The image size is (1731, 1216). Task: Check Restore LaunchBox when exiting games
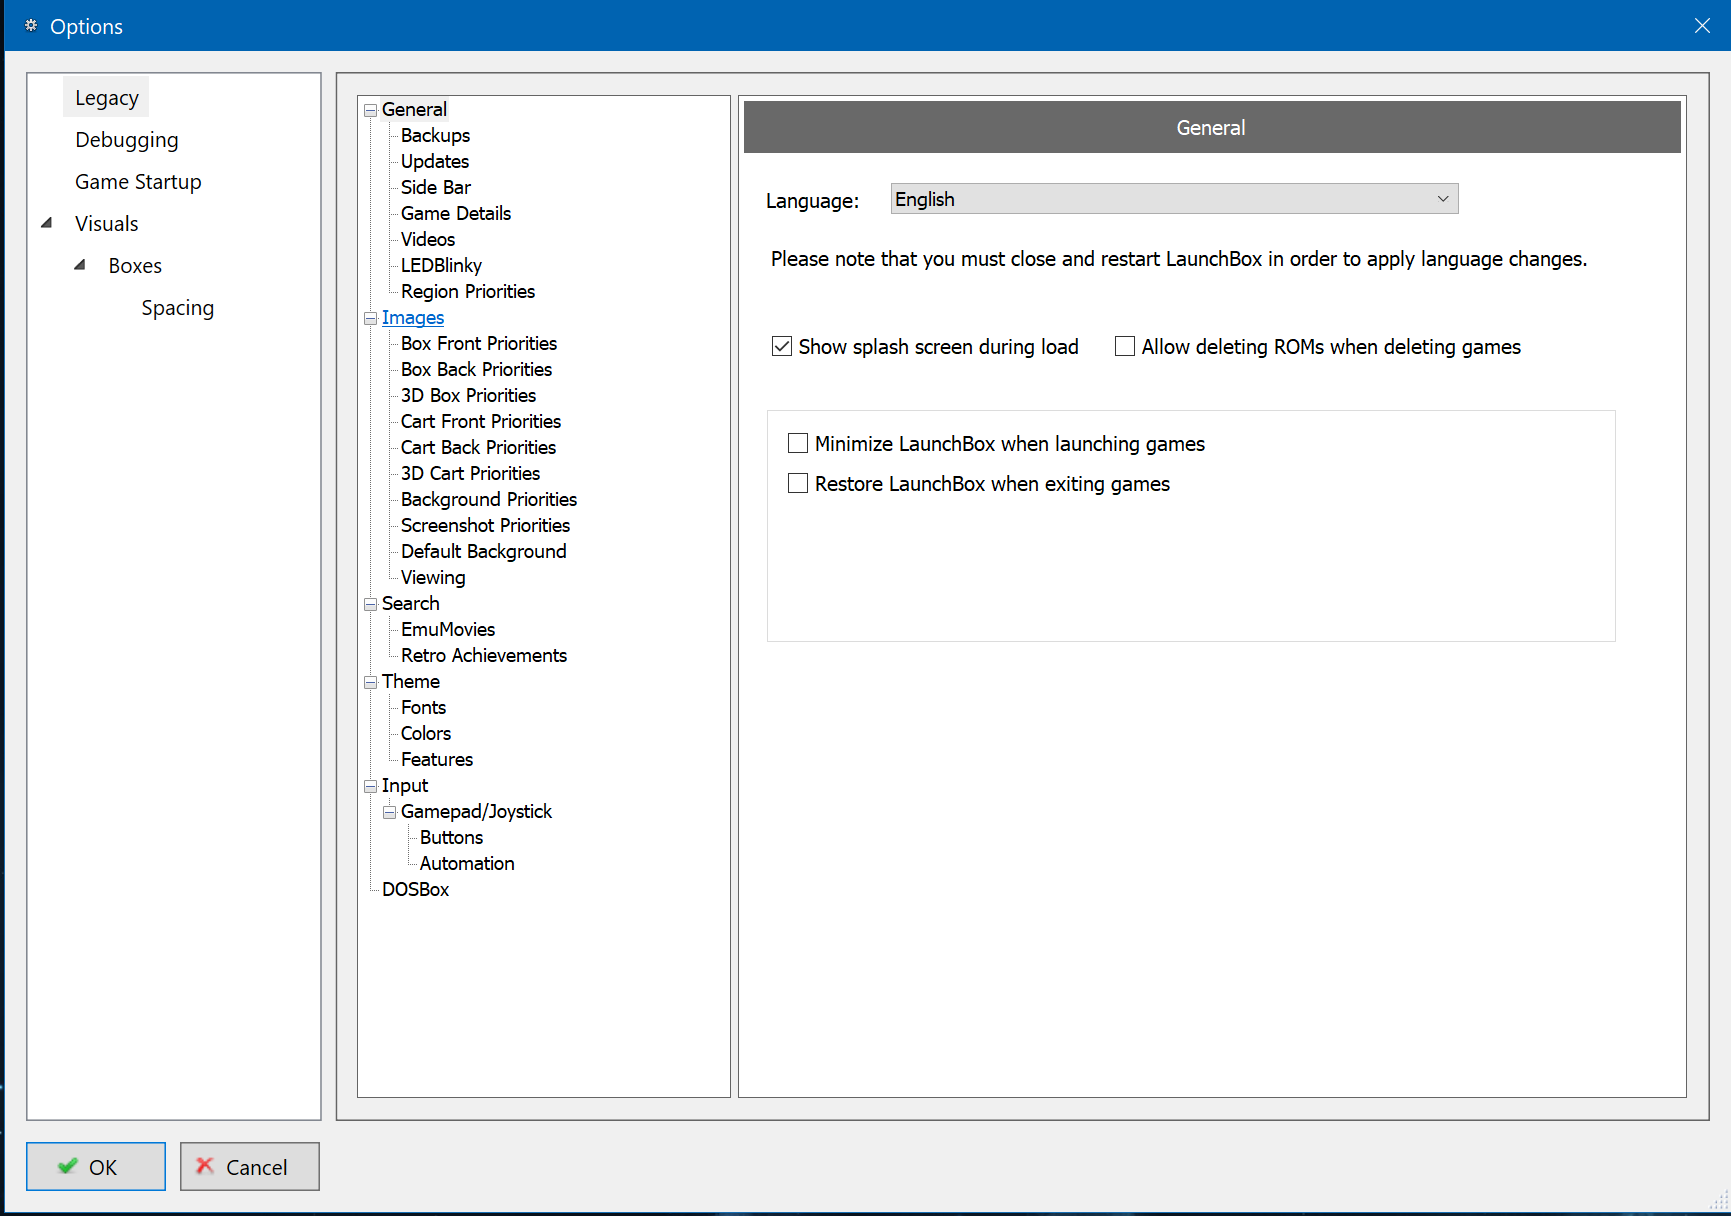(x=798, y=484)
